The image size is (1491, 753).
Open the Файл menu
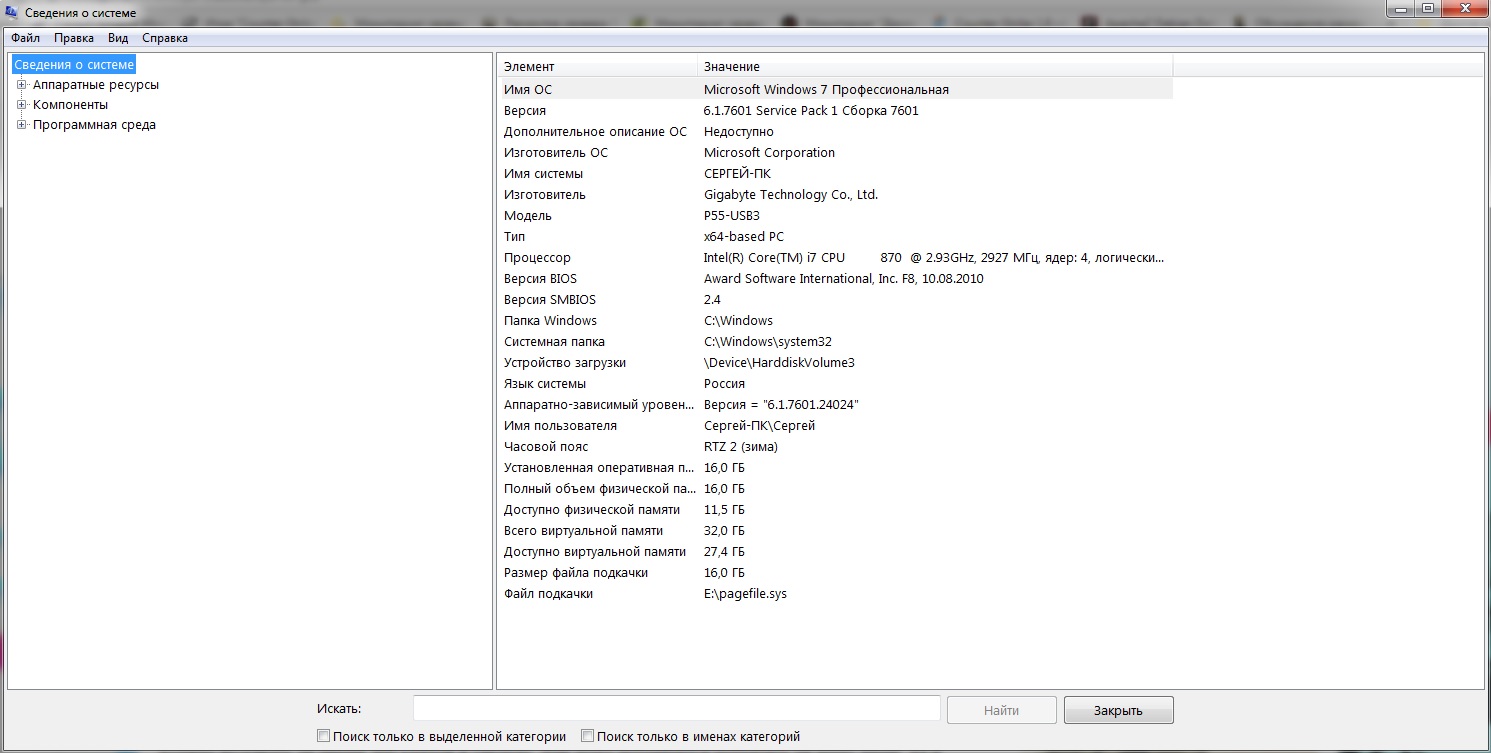point(26,38)
